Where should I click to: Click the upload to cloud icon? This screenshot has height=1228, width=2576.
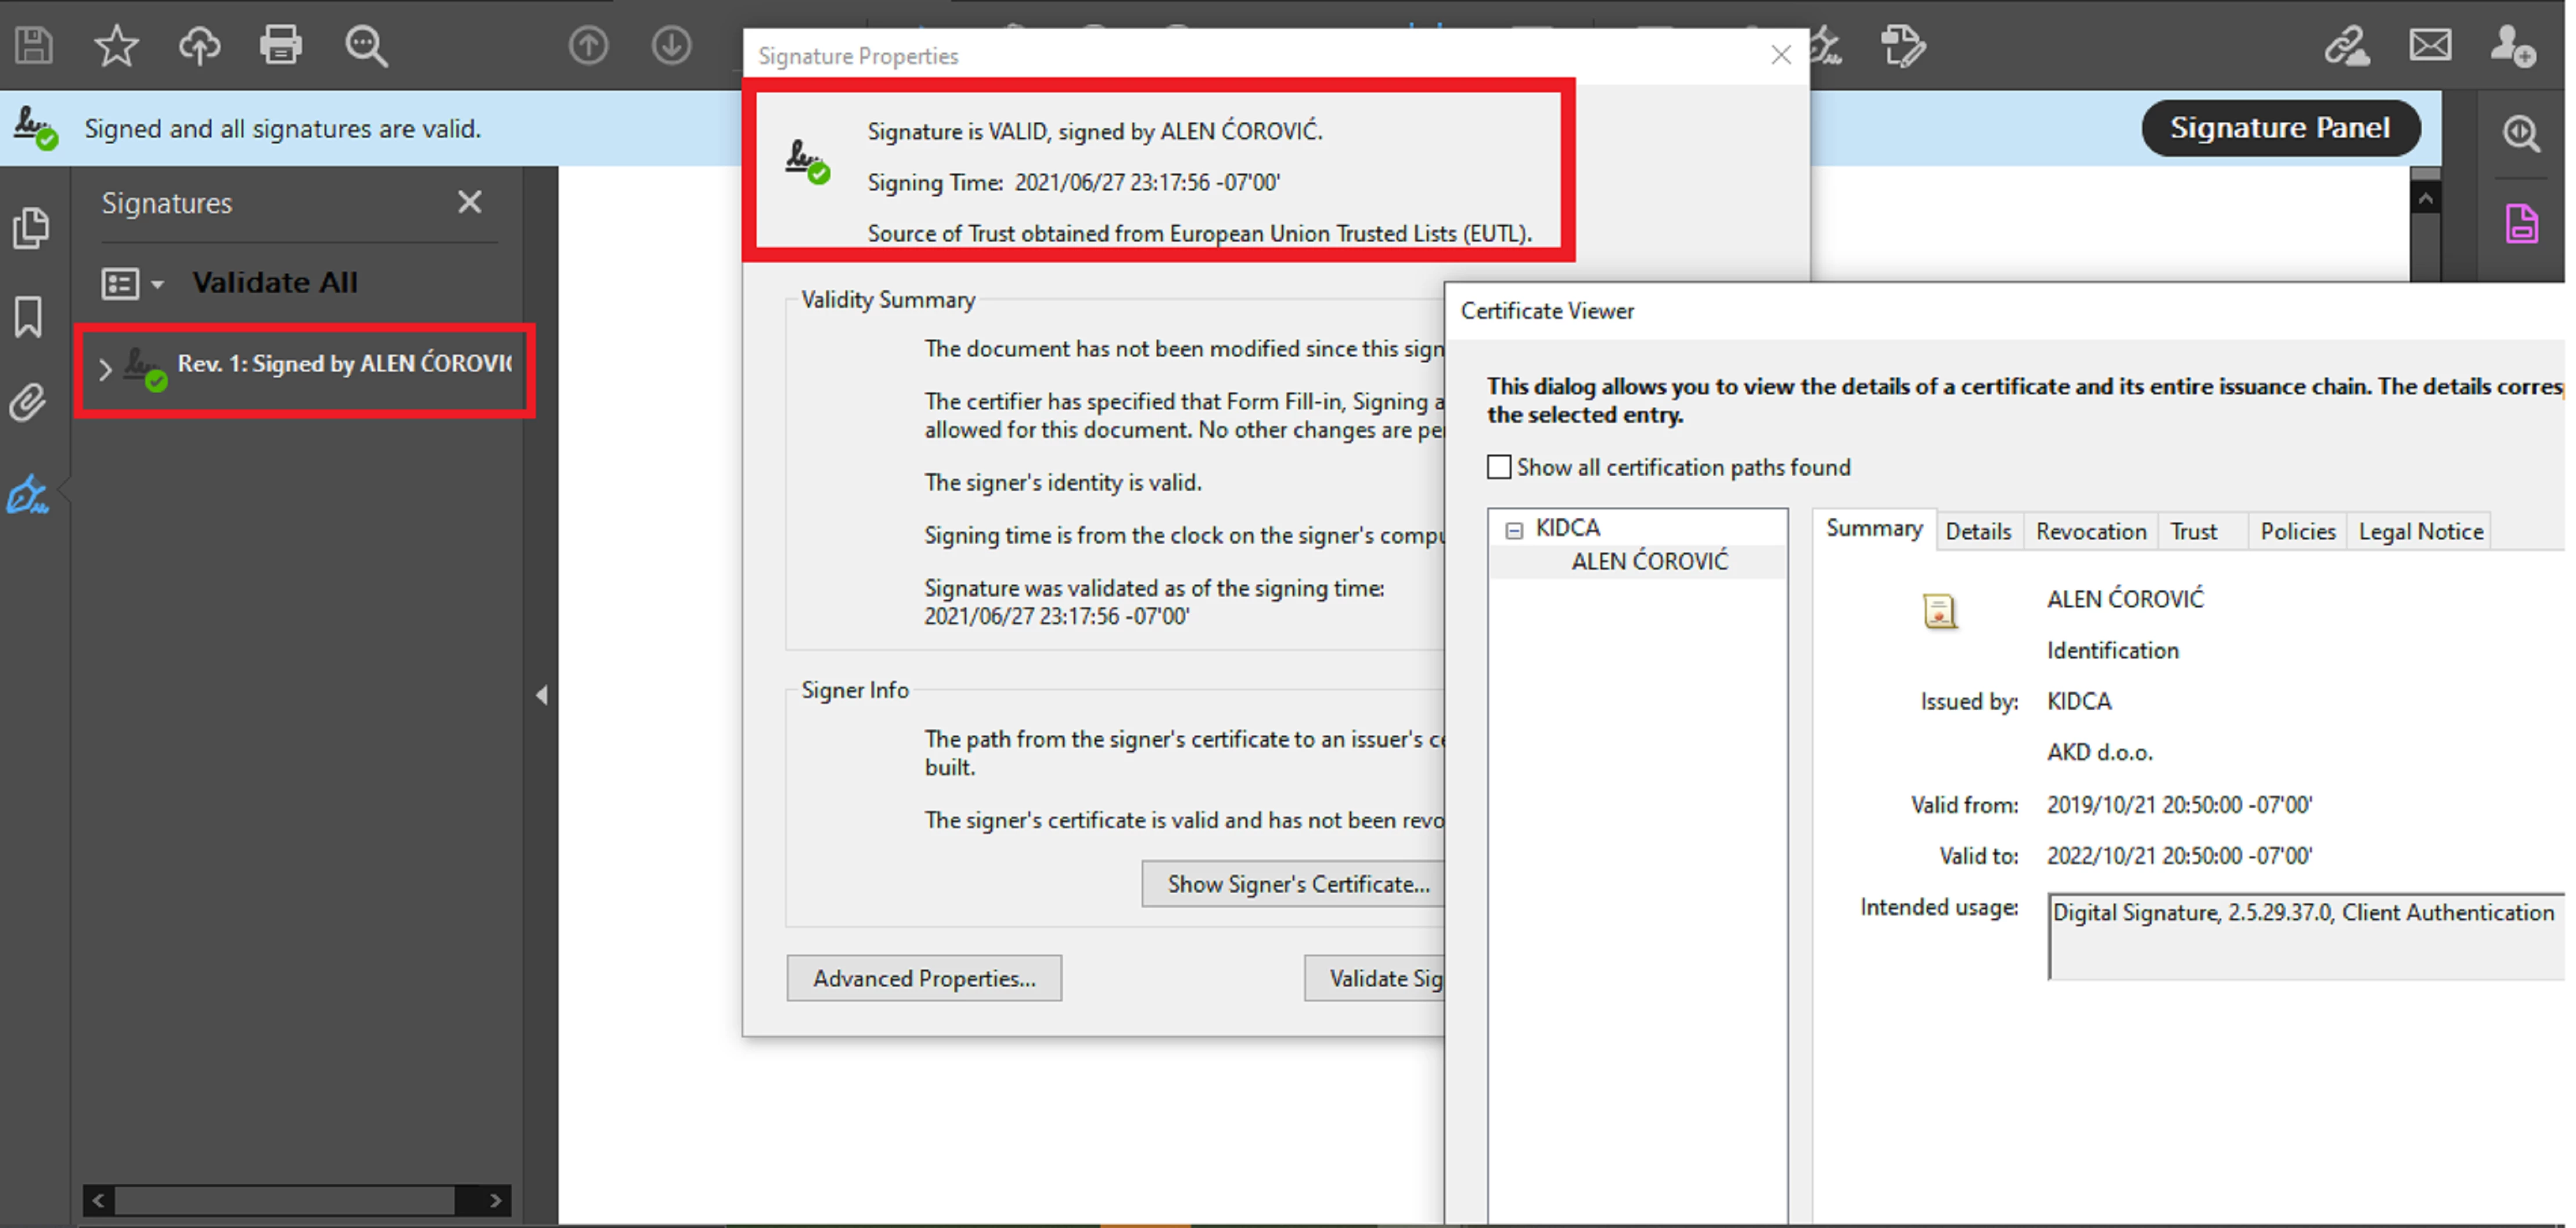(x=199, y=45)
